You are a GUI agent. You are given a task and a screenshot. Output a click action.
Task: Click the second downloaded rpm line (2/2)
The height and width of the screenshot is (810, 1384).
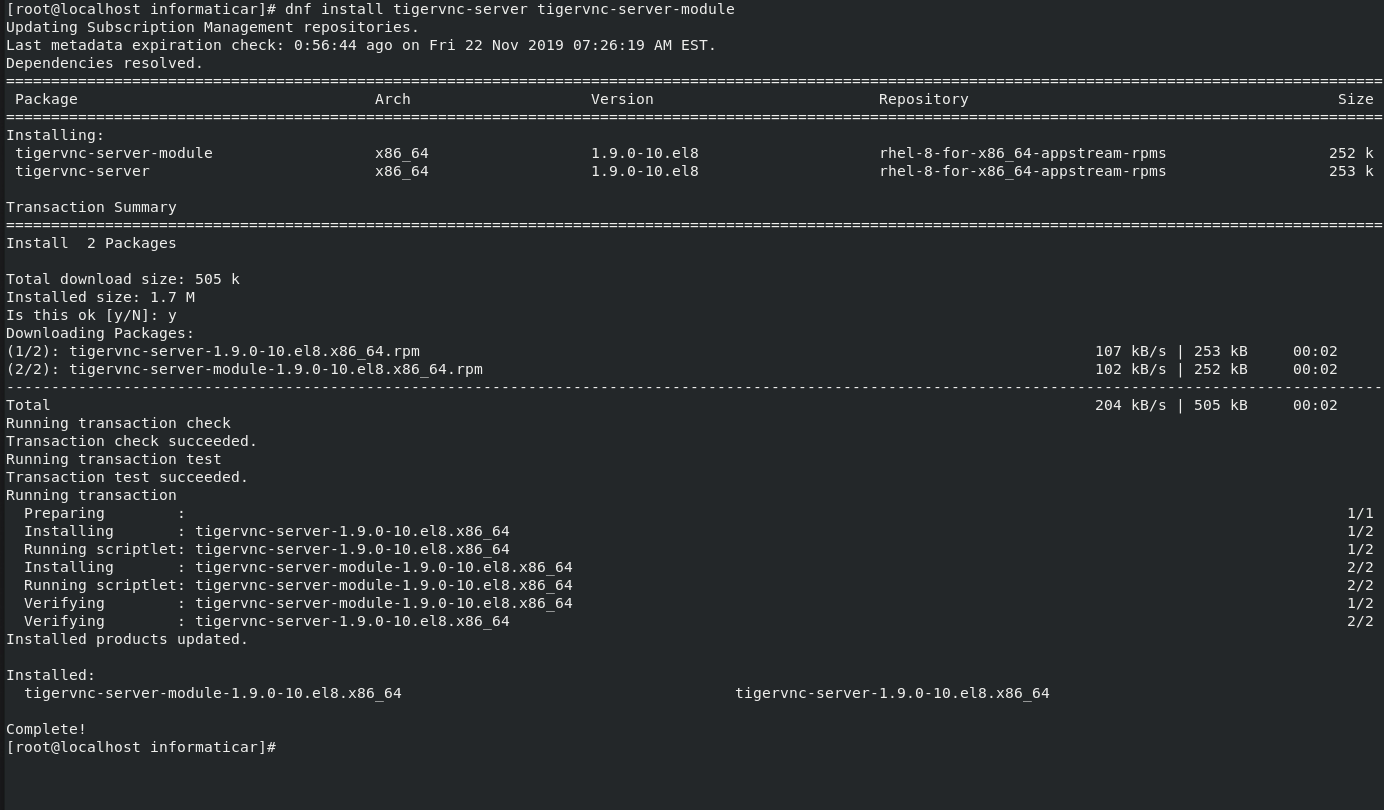coord(672,369)
